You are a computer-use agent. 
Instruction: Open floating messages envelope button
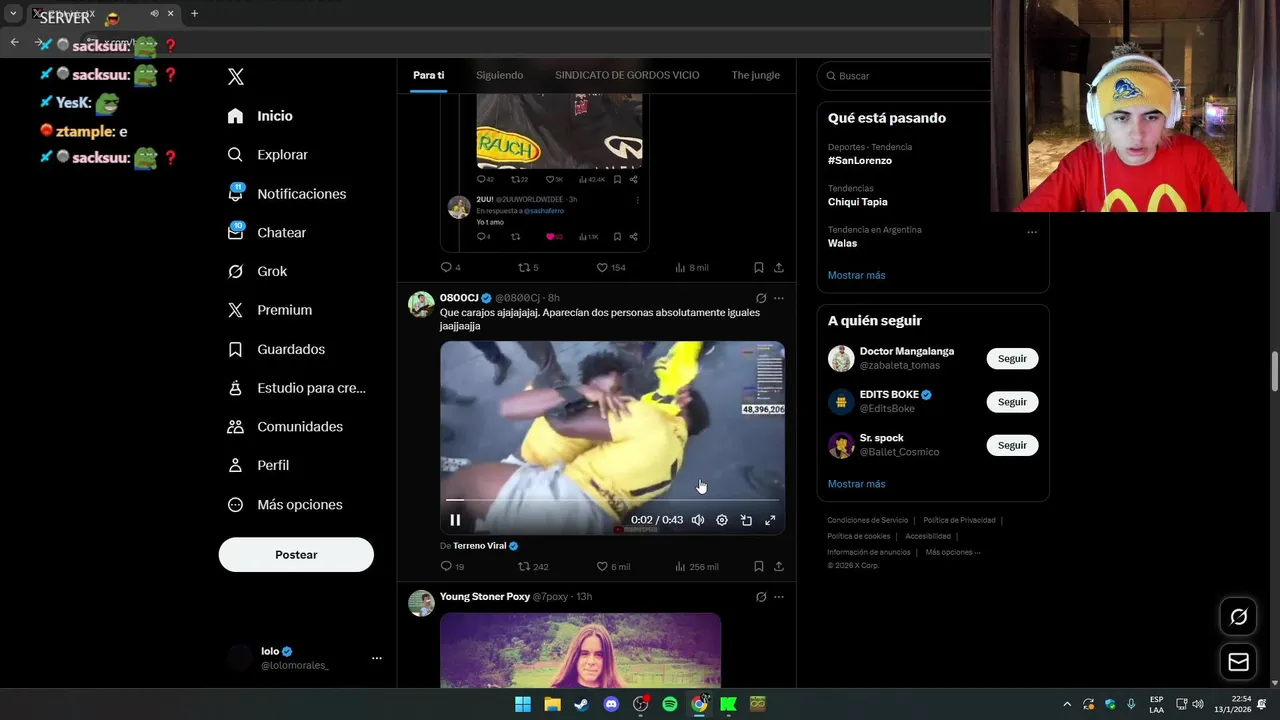1238,662
